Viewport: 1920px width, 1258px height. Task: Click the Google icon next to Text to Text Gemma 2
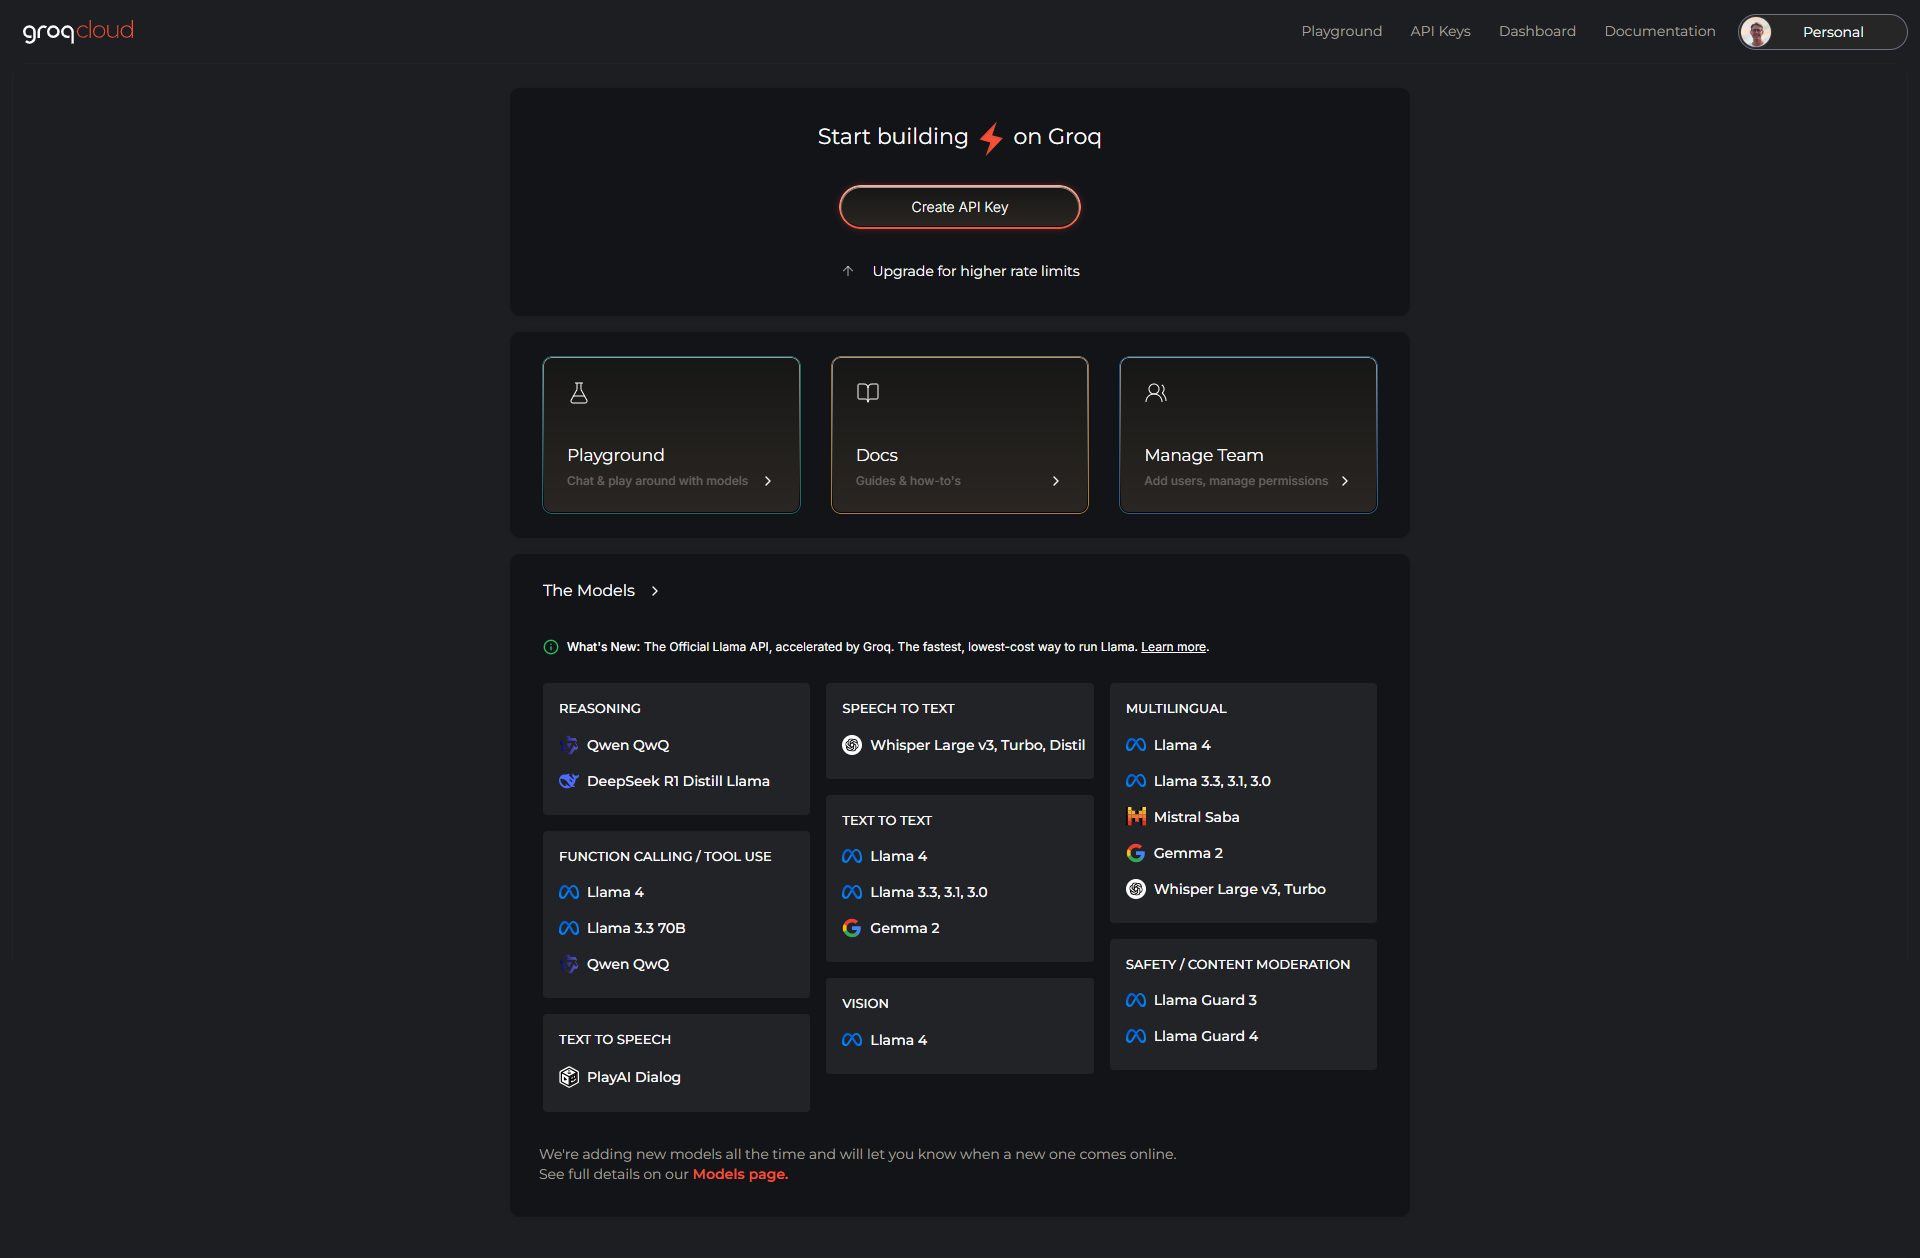click(852, 928)
